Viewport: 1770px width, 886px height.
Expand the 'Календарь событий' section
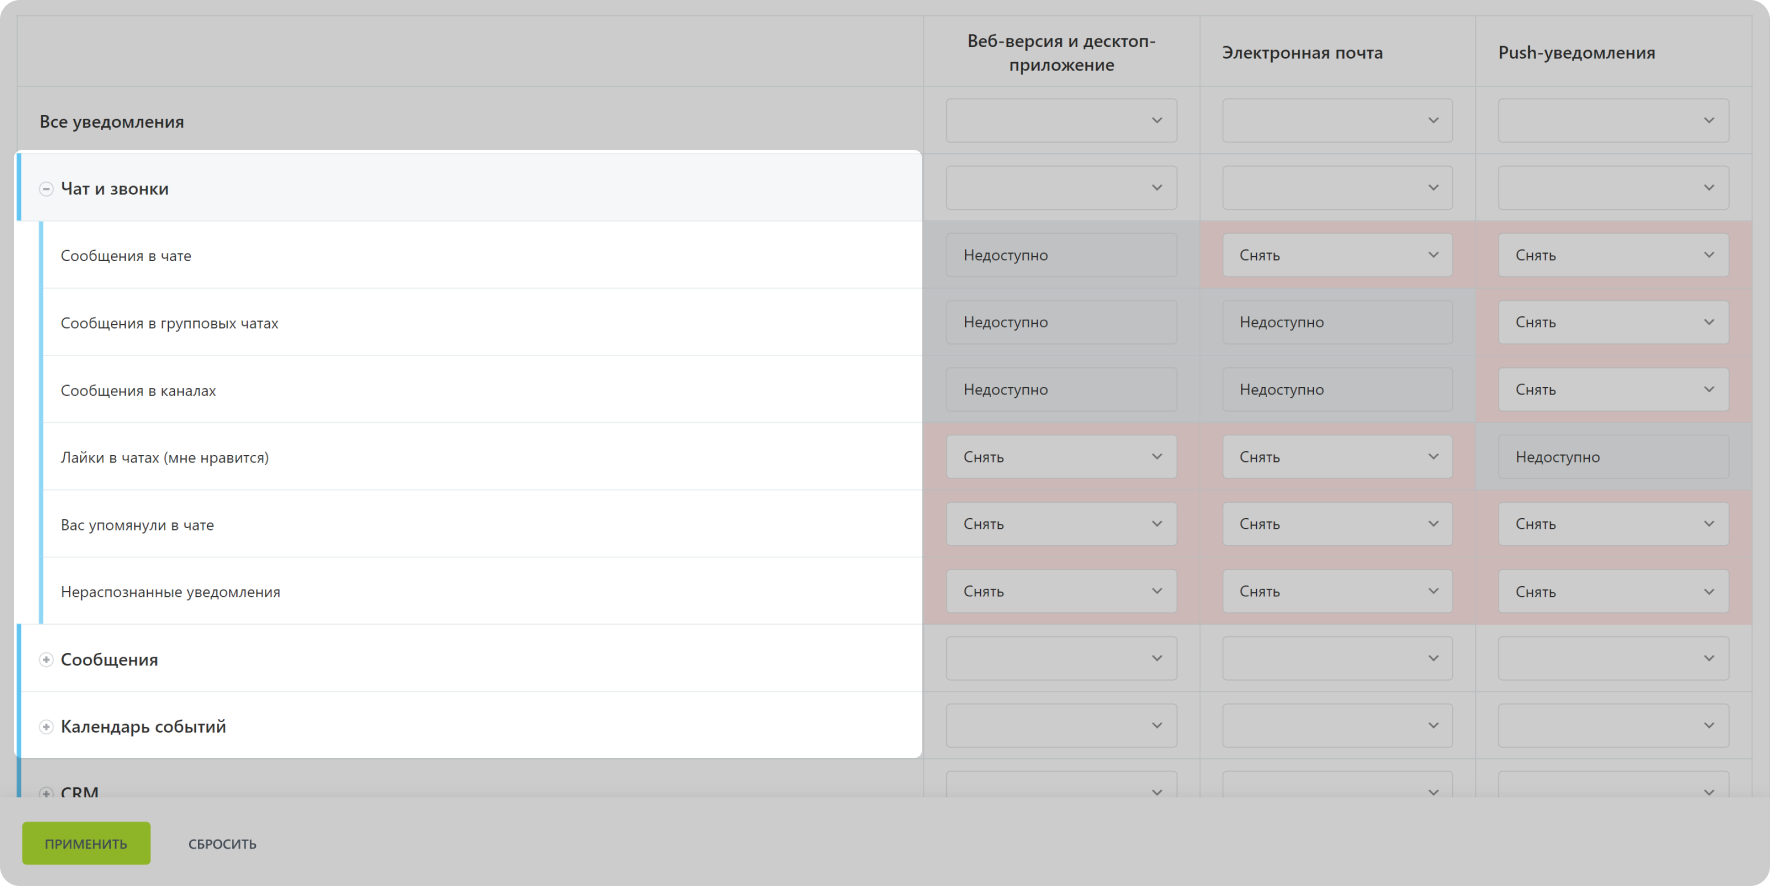(46, 727)
